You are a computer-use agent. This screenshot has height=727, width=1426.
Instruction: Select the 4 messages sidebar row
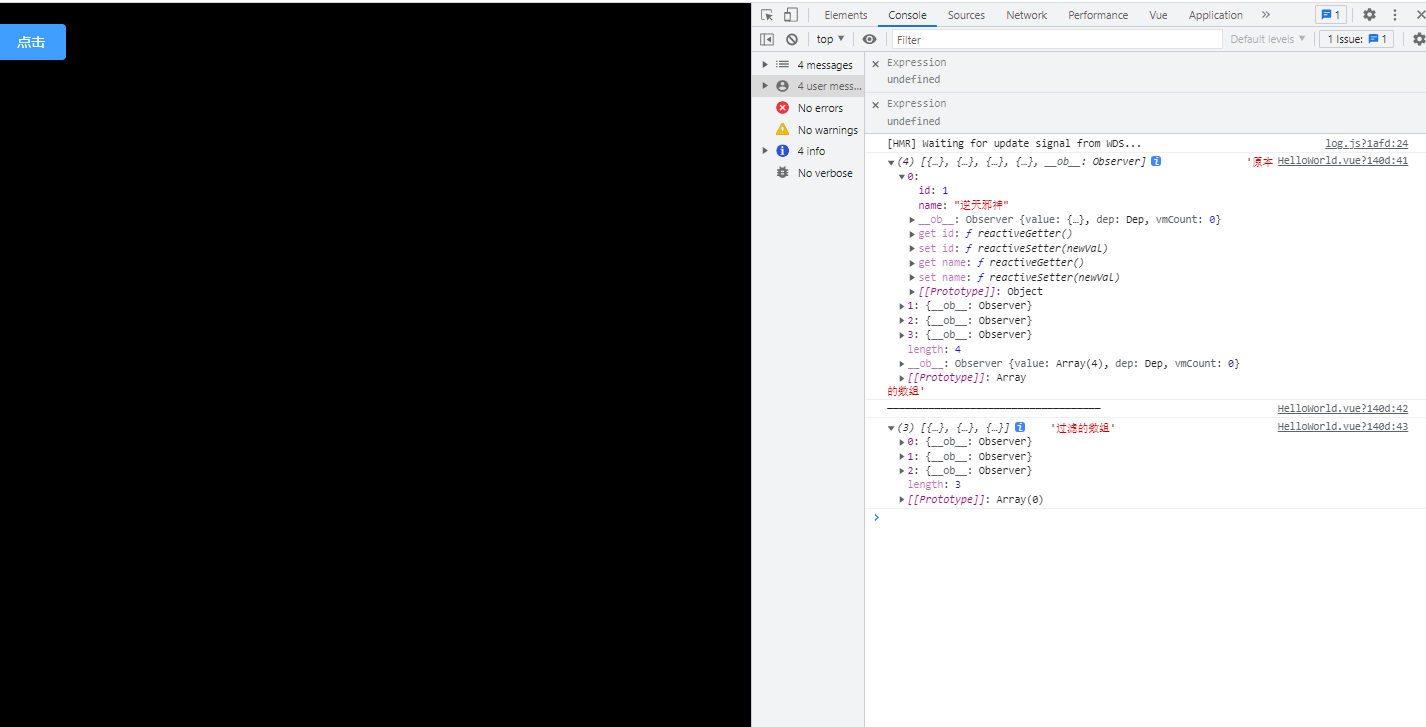click(809, 65)
